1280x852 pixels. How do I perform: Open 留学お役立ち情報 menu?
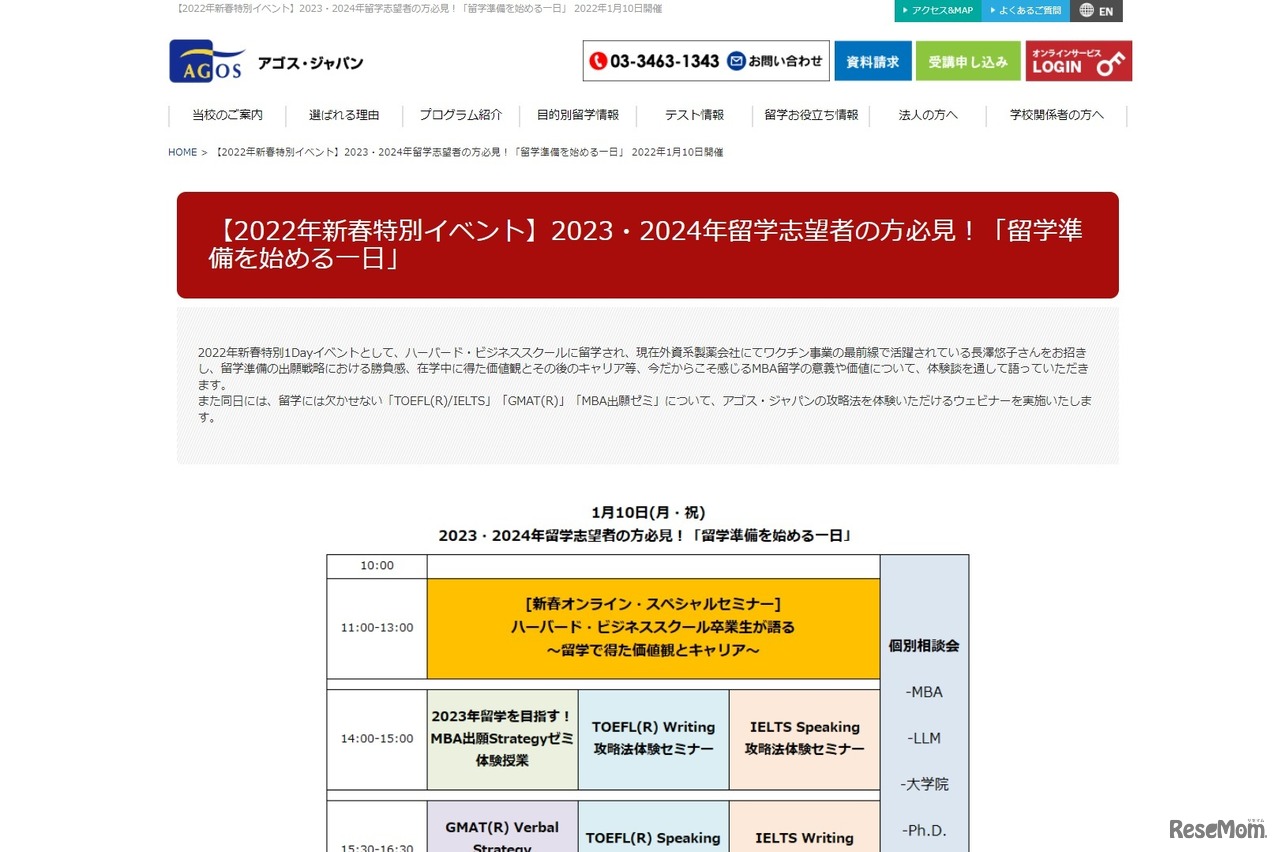[811, 115]
